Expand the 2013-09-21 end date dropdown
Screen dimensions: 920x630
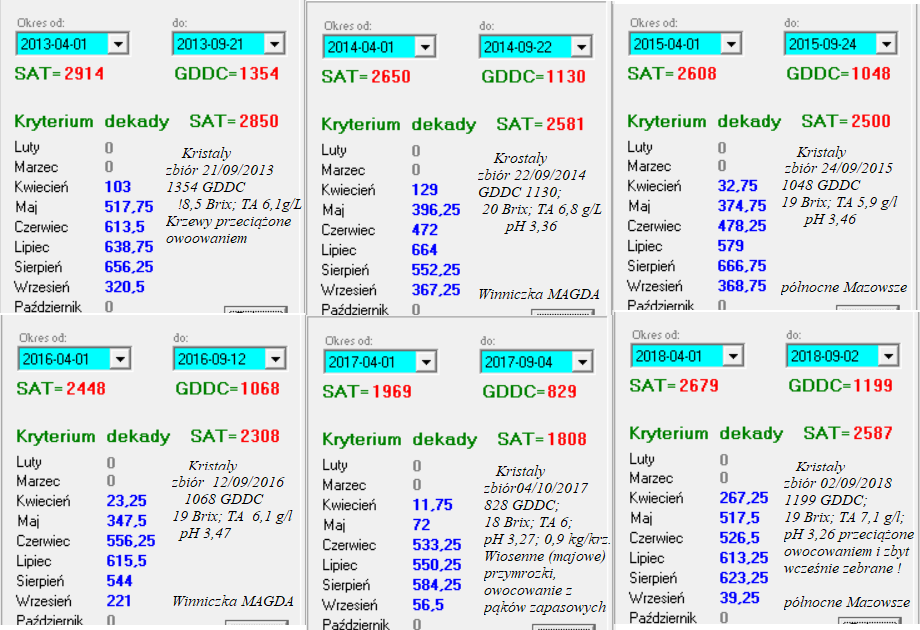point(274,43)
